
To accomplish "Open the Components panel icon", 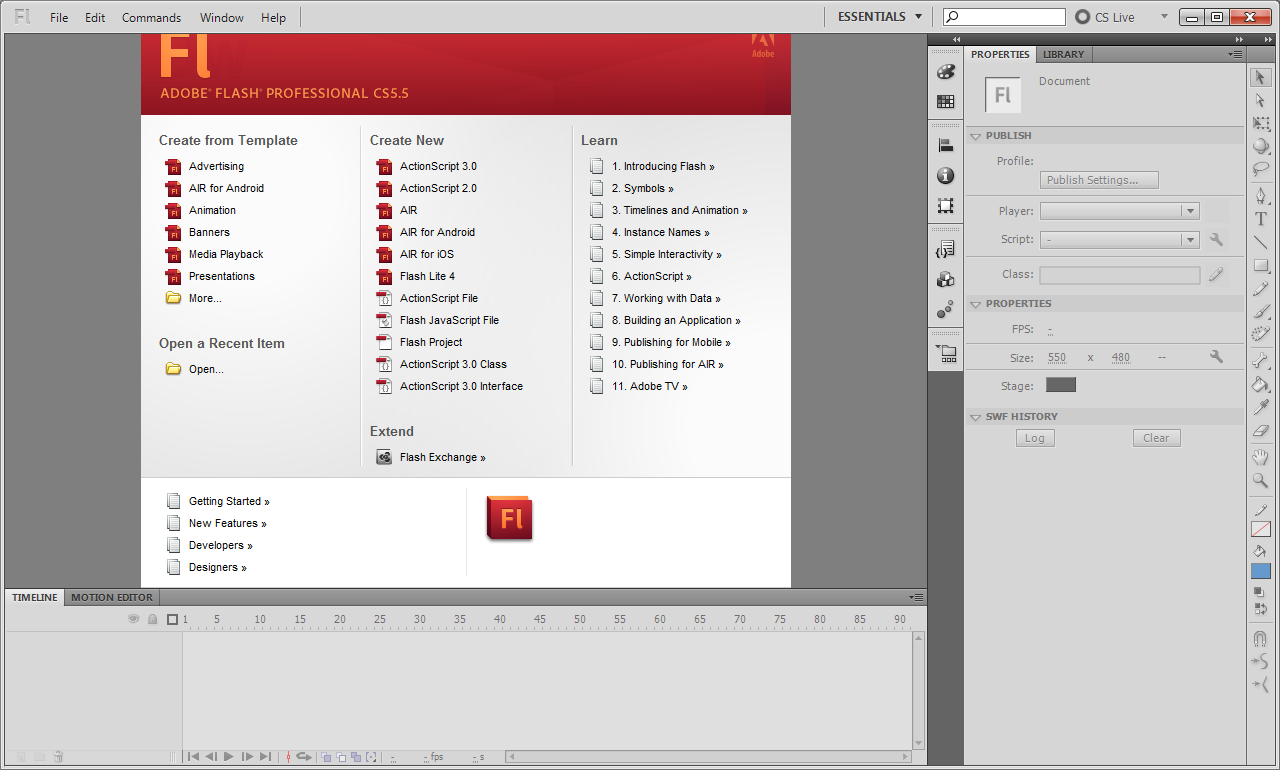I will [945, 280].
